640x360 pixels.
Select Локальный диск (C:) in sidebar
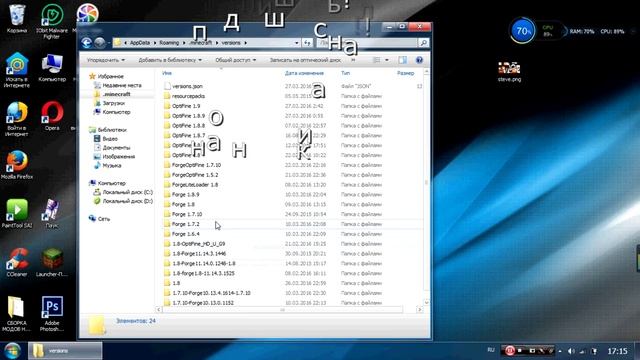[123, 192]
